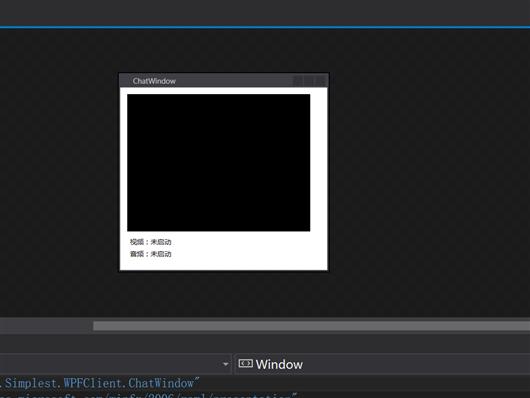Select the ChatWindow title bar text
This screenshot has width=530, height=398.
coord(154,81)
